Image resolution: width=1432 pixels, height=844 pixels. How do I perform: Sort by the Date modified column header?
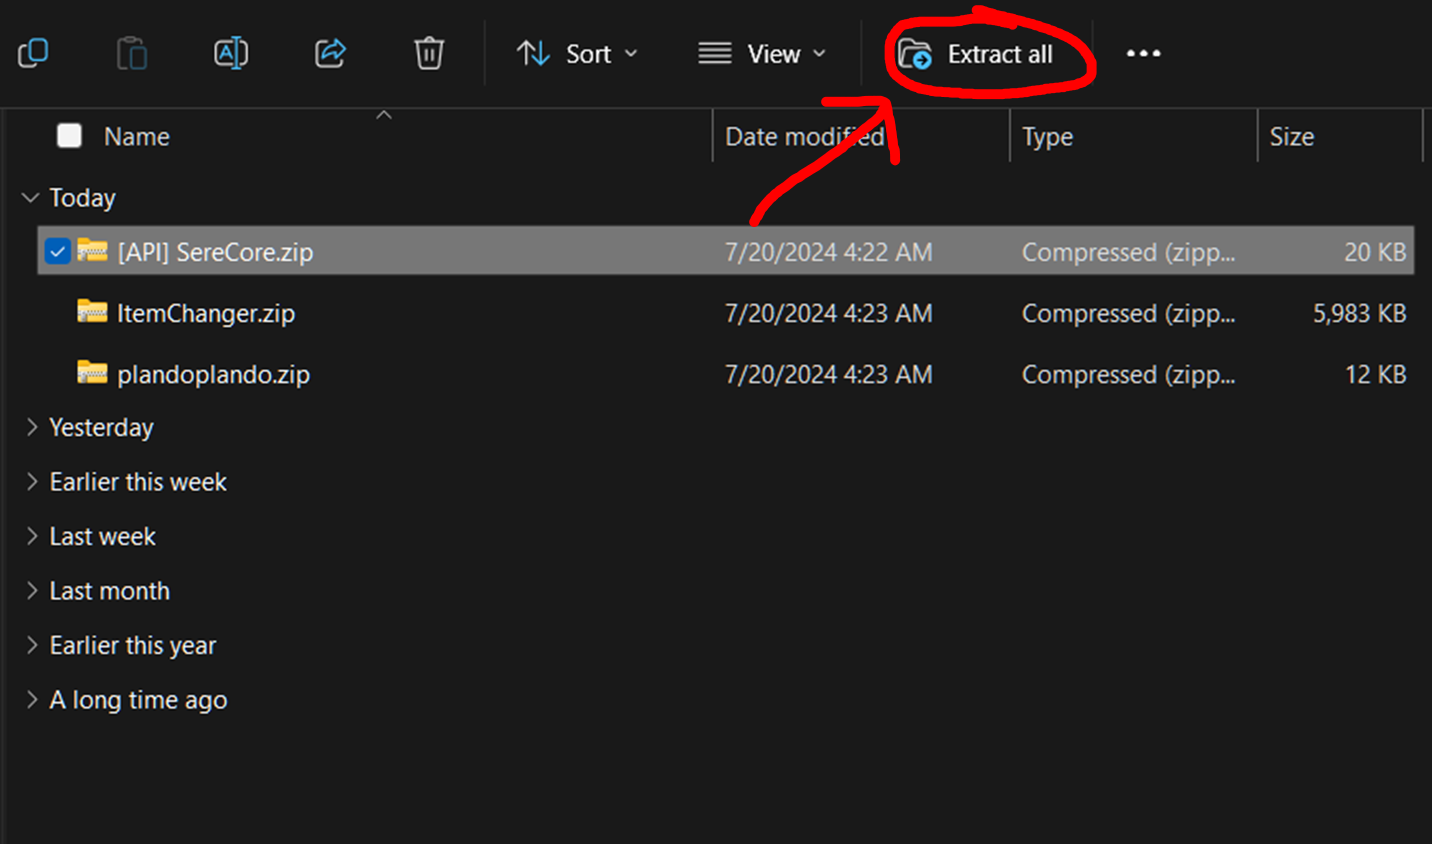(x=804, y=137)
